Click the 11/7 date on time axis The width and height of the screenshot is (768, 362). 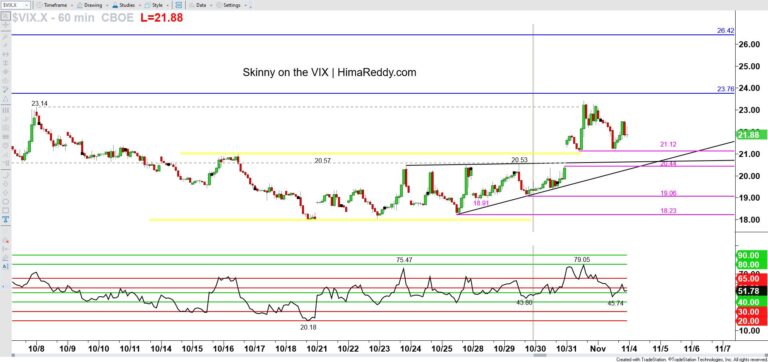tap(722, 349)
